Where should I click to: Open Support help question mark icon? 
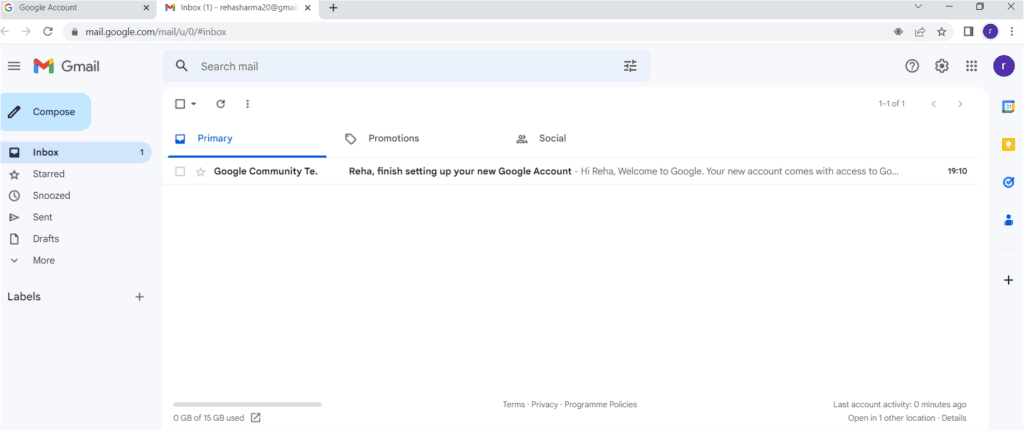pos(912,66)
